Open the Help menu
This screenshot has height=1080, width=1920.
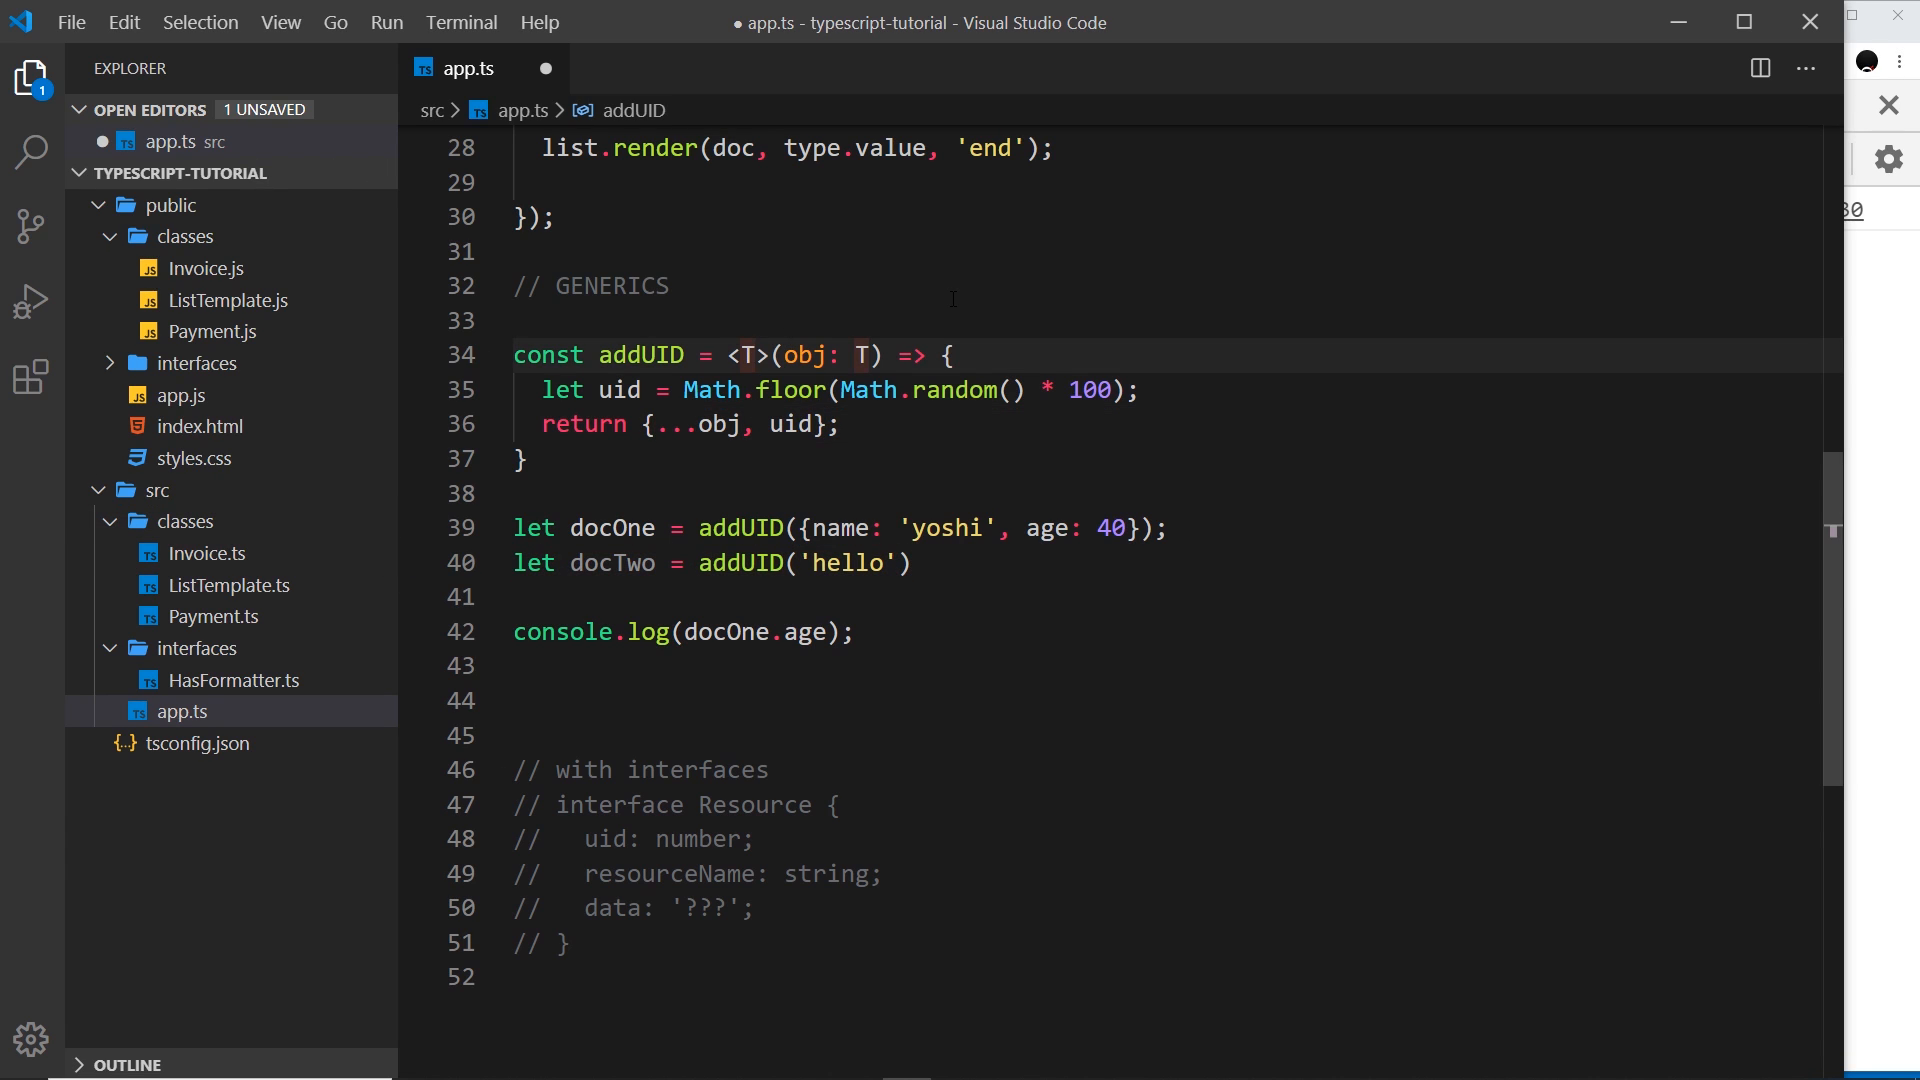[540, 22]
